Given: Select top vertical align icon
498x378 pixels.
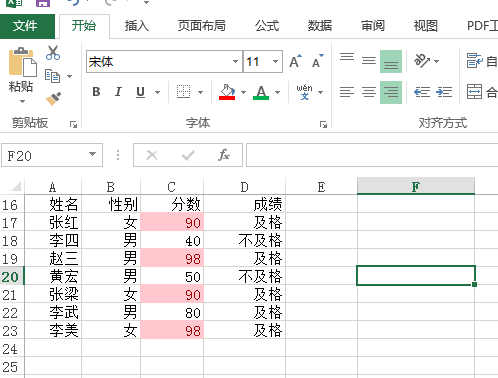Looking at the screenshot, I should pyautogui.click(x=347, y=57).
